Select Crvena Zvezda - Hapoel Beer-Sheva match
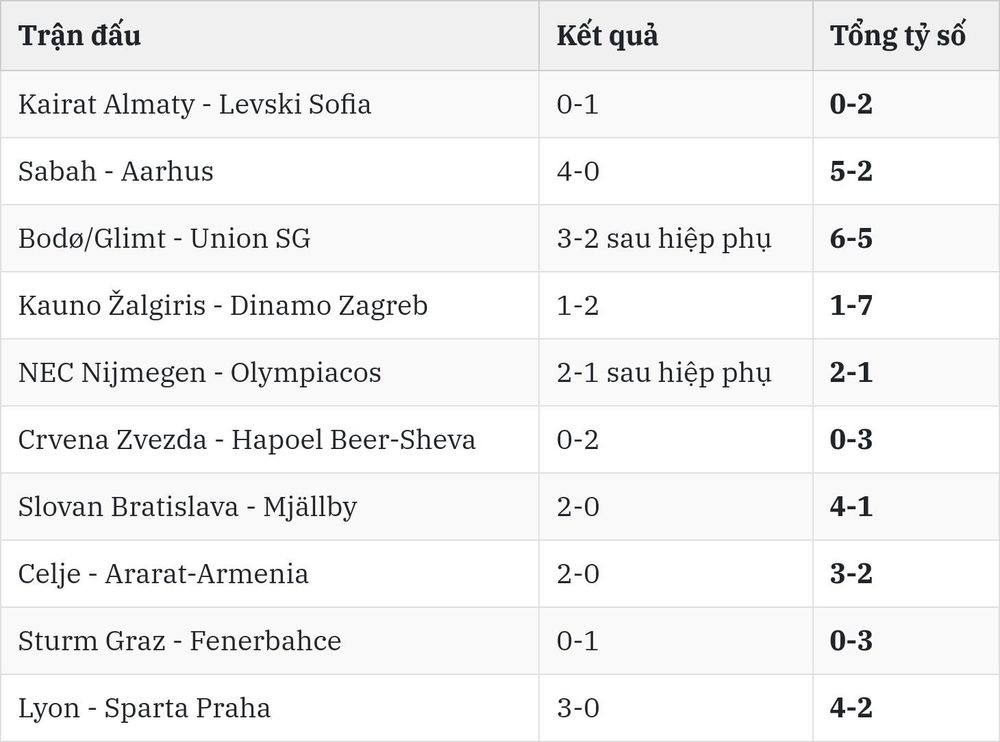 (x=247, y=440)
